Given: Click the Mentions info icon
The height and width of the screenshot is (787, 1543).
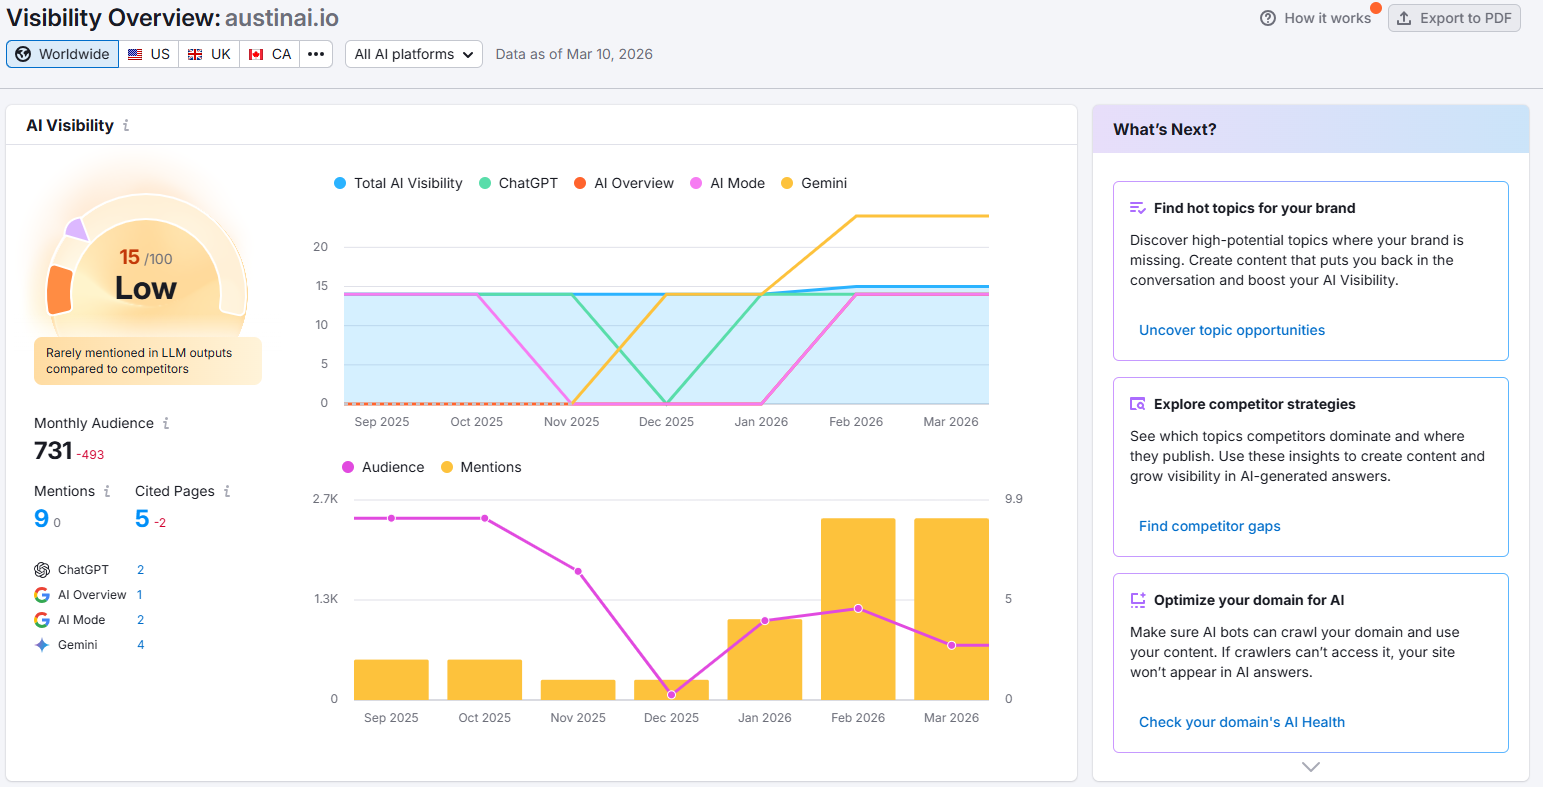Looking at the screenshot, I should point(108,492).
